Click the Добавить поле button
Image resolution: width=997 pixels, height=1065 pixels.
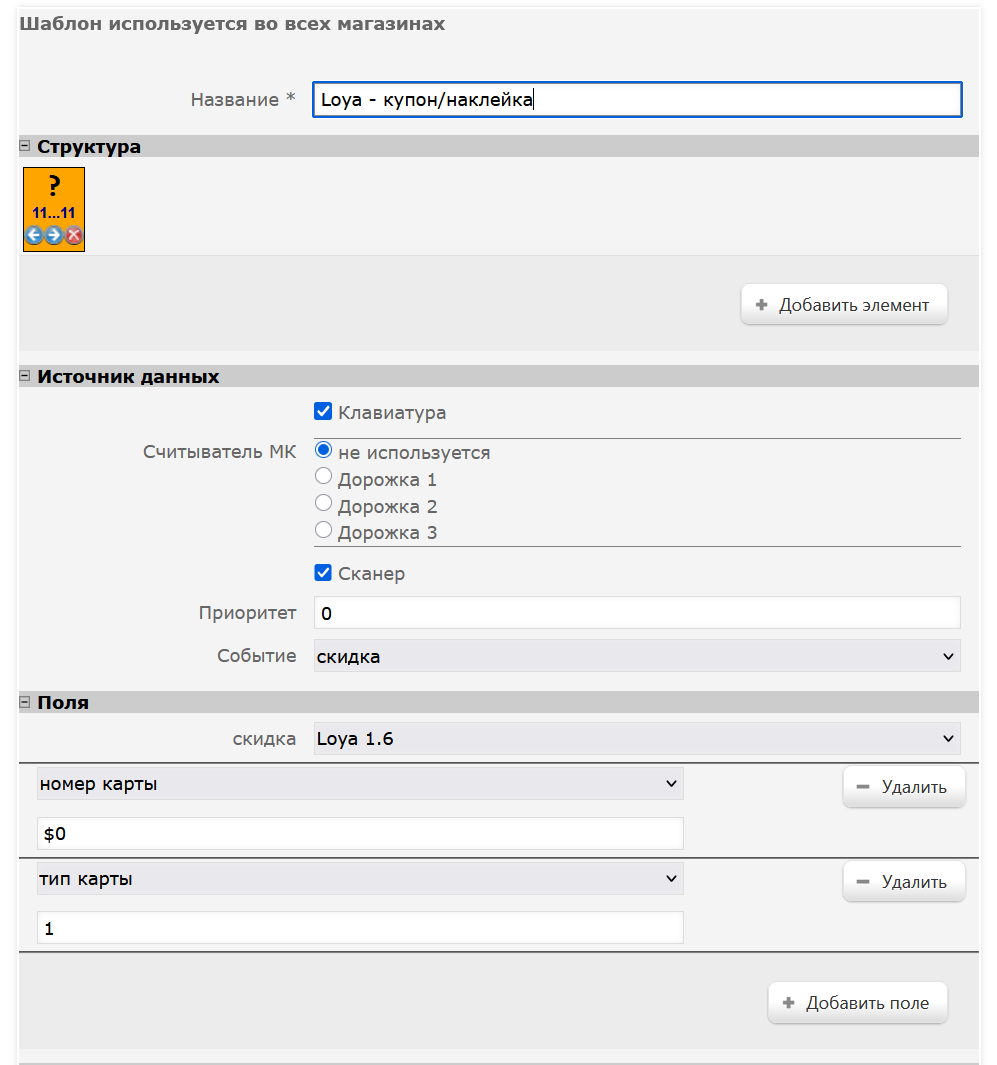click(x=857, y=1003)
